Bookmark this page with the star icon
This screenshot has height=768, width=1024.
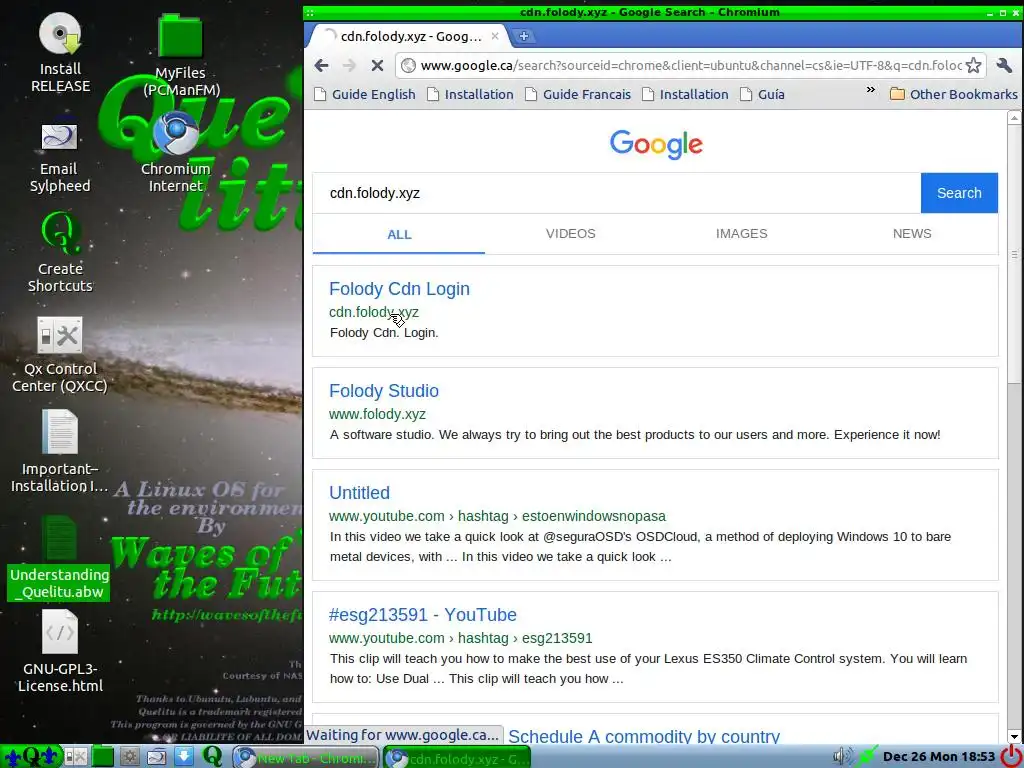tap(973, 65)
